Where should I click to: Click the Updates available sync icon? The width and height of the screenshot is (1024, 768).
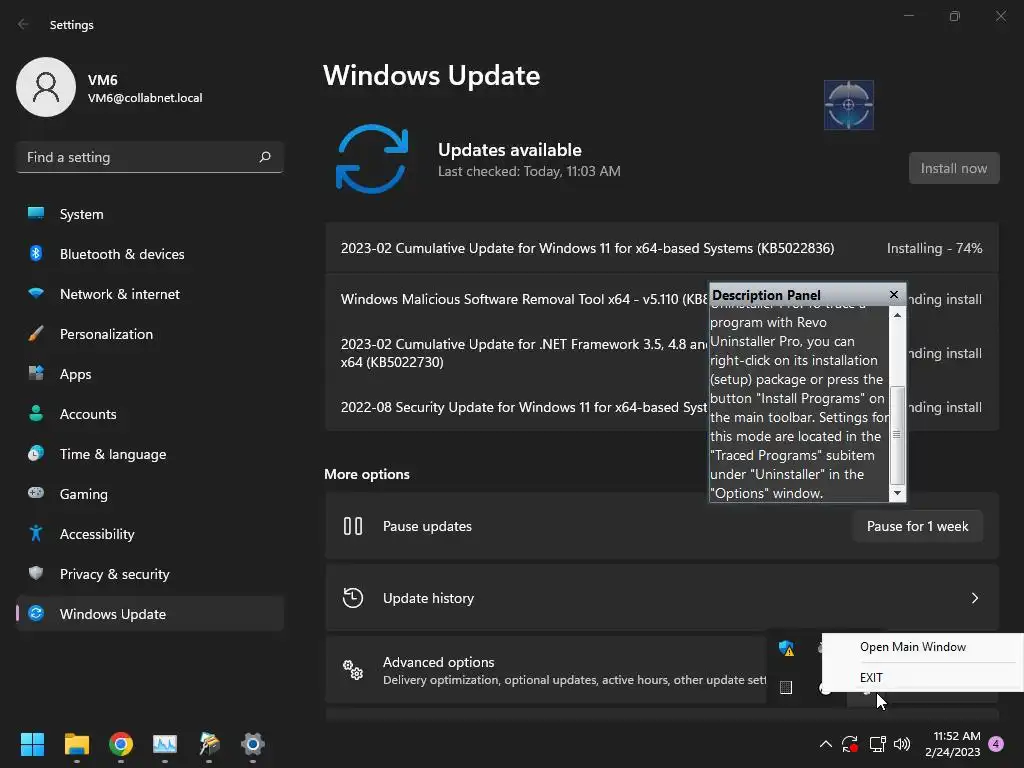[x=372, y=159]
